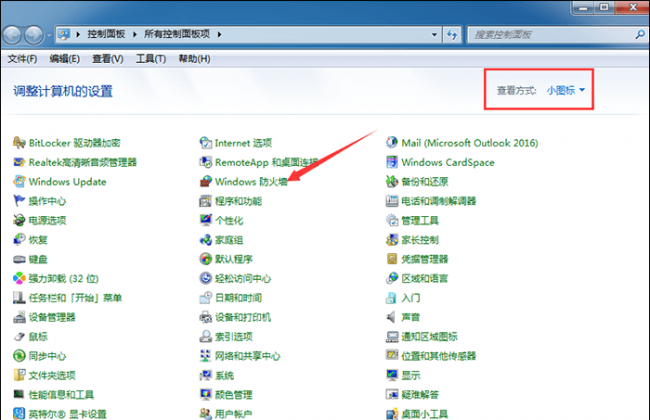Open the 文件夹选项 link
The image size is (650, 420).
[x=52, y=375]
